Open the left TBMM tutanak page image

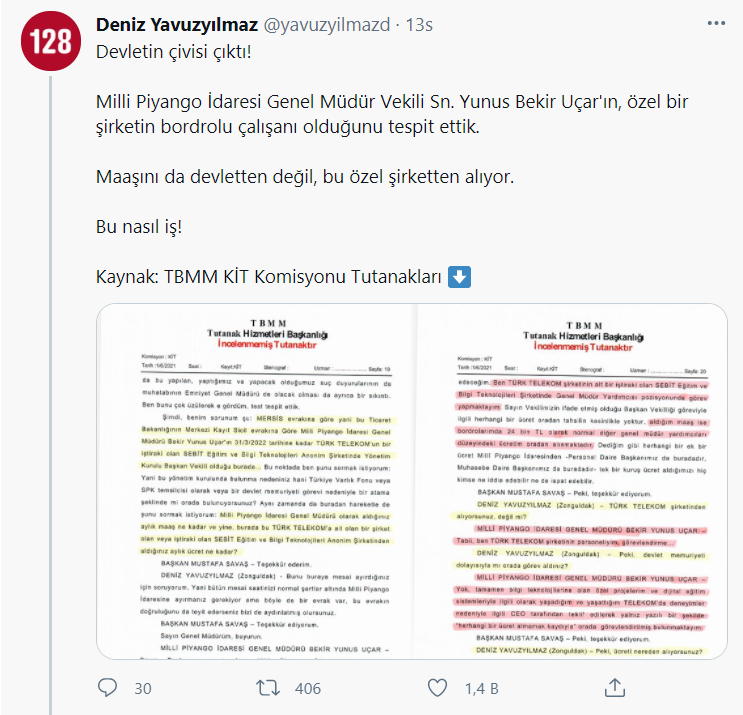256,481
